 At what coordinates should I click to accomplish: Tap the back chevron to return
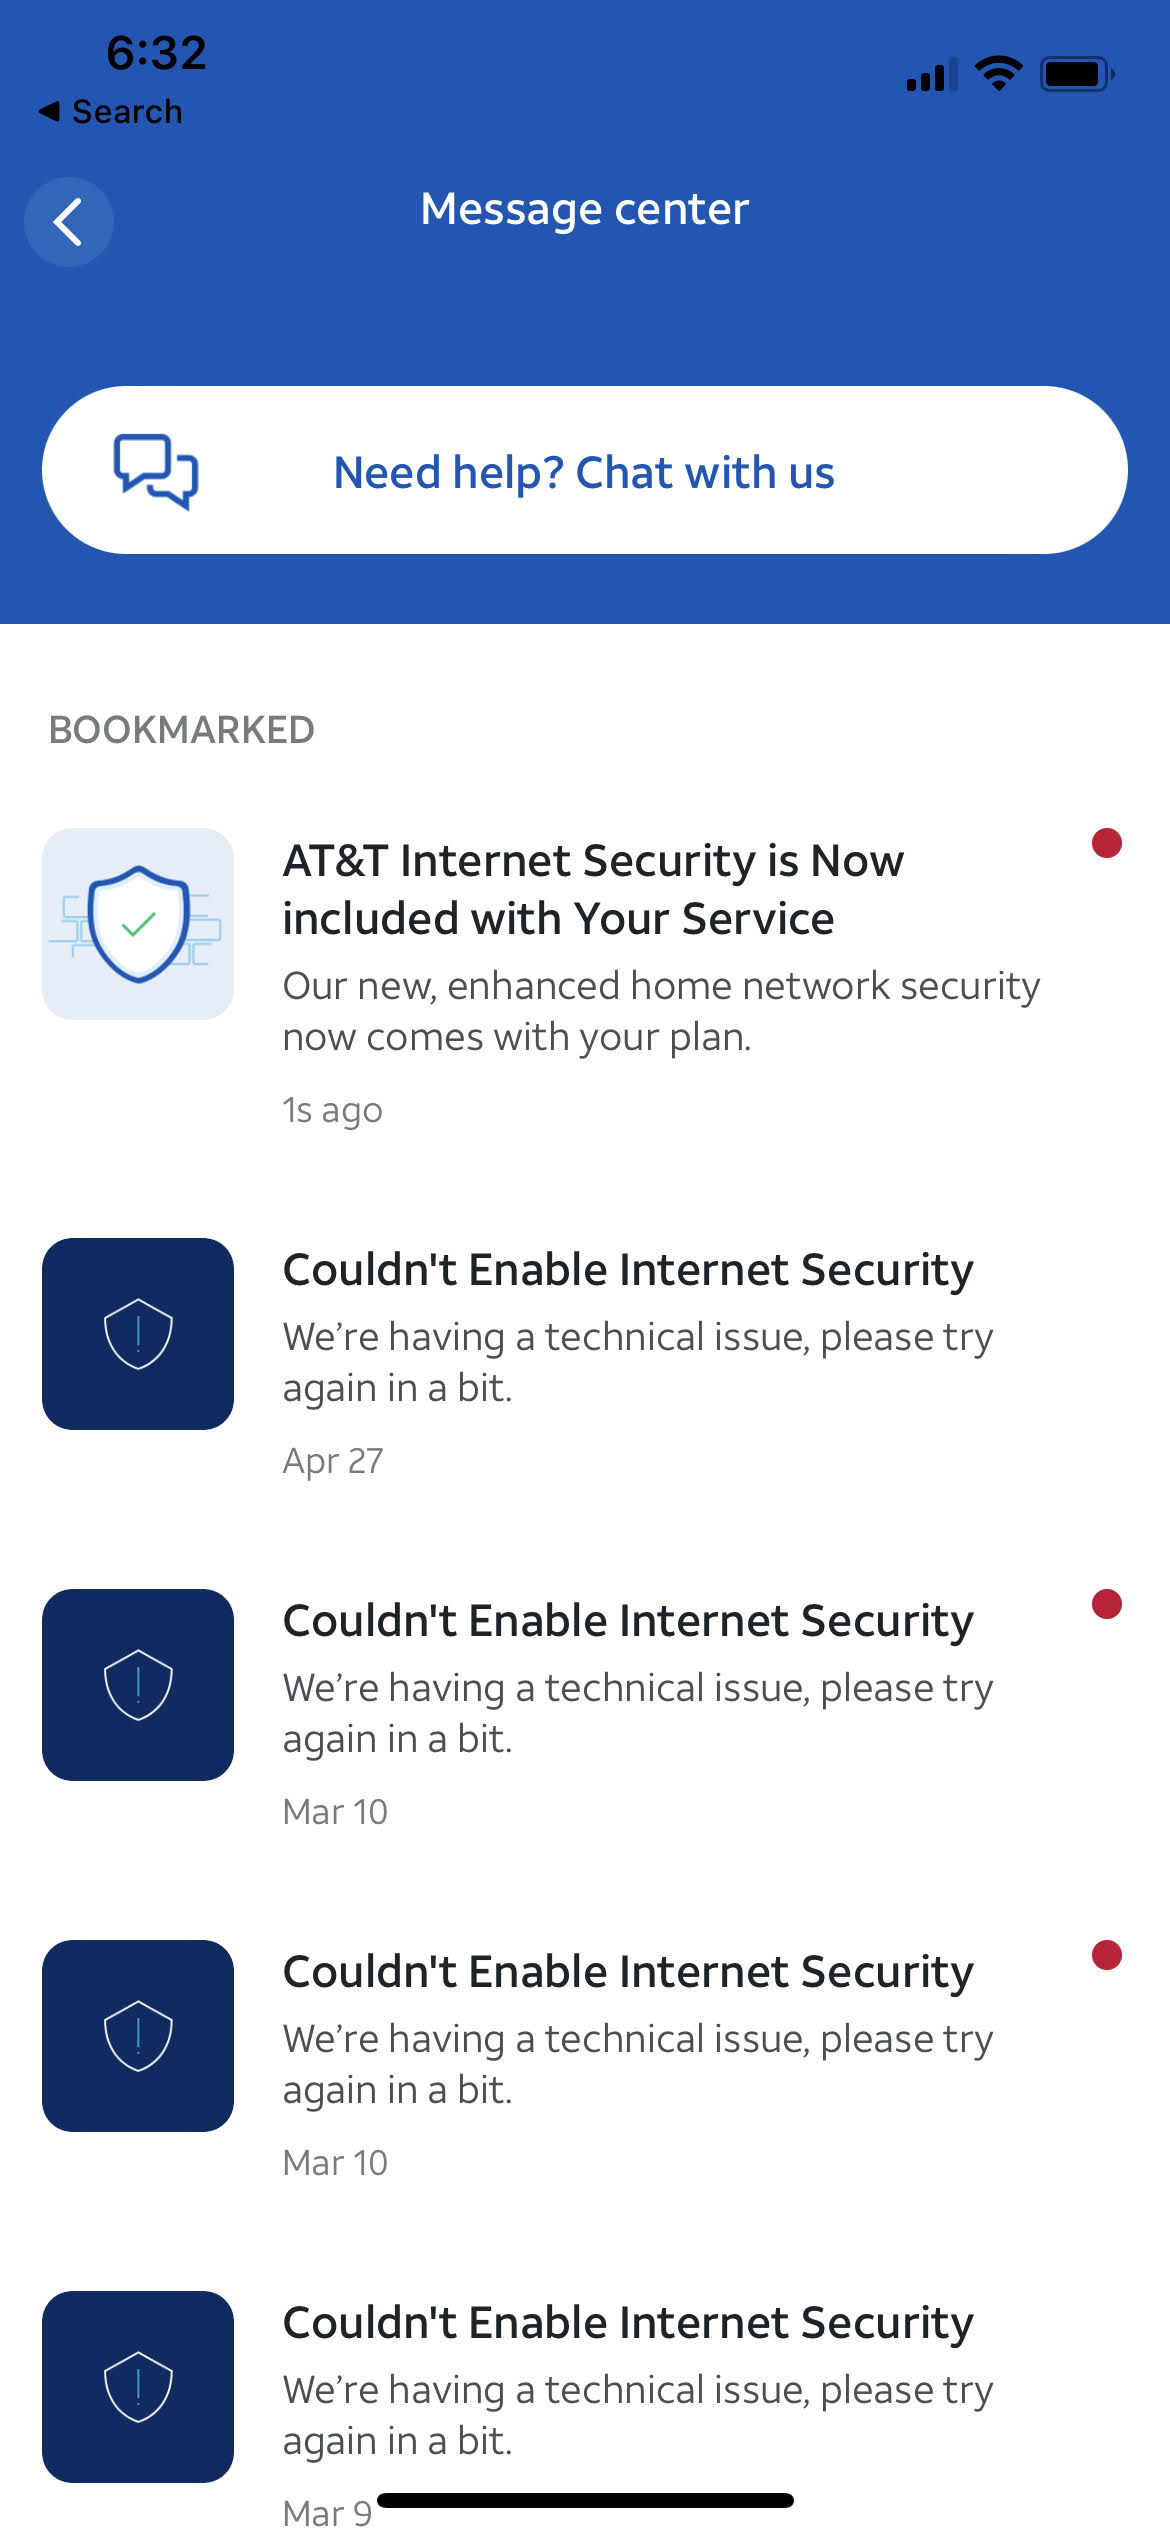pos(68,221)
